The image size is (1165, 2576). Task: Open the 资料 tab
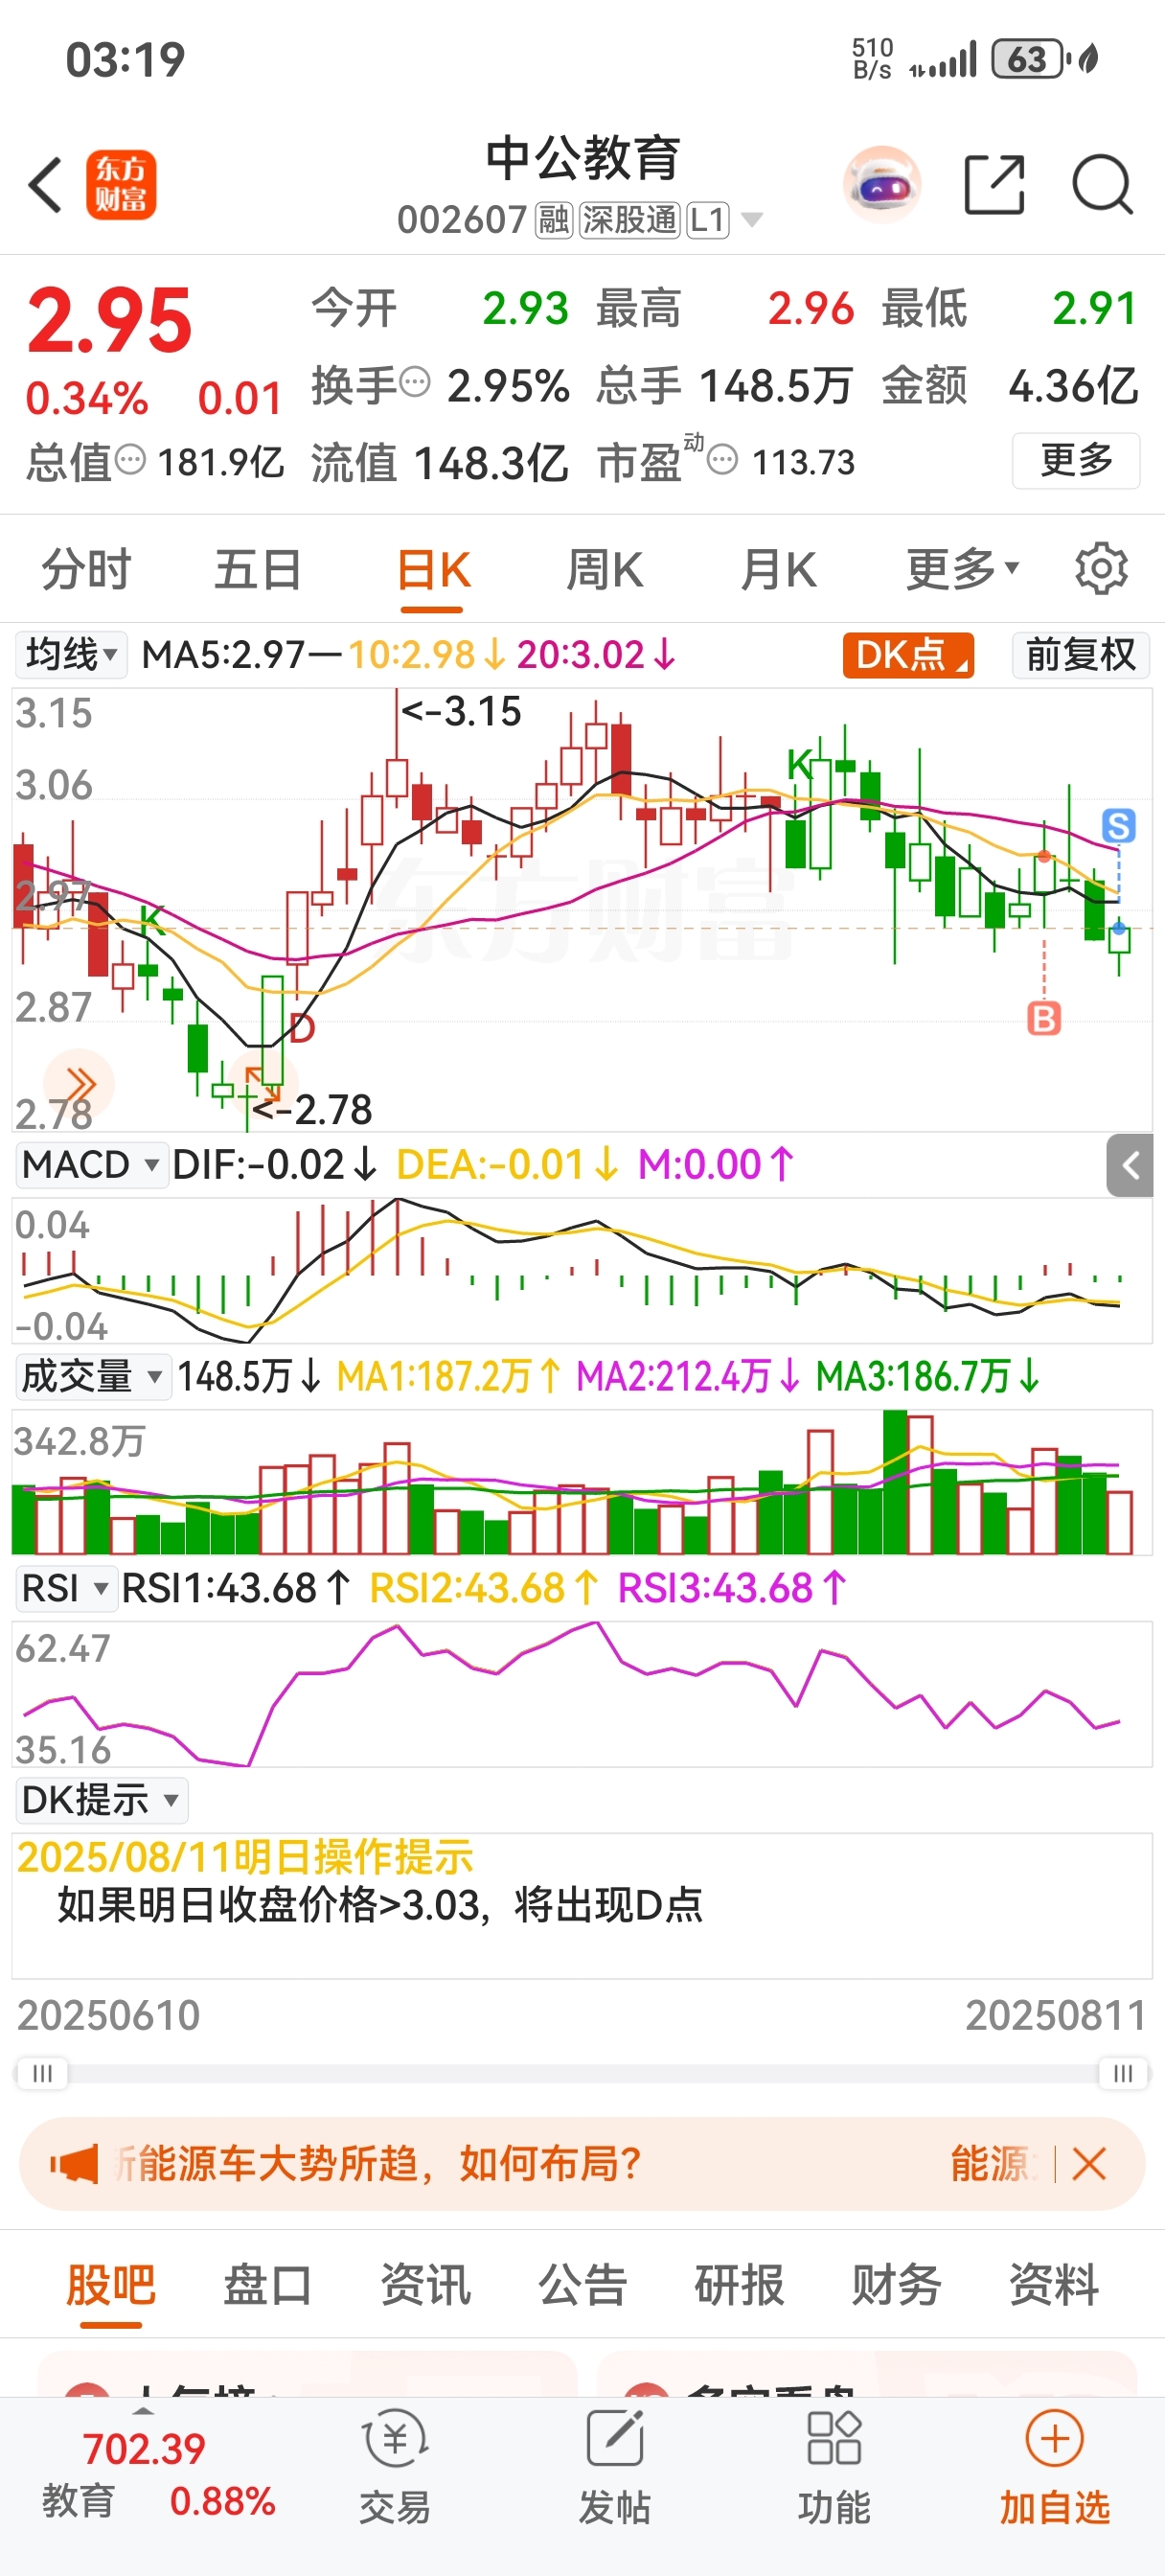(1053, 2285)
